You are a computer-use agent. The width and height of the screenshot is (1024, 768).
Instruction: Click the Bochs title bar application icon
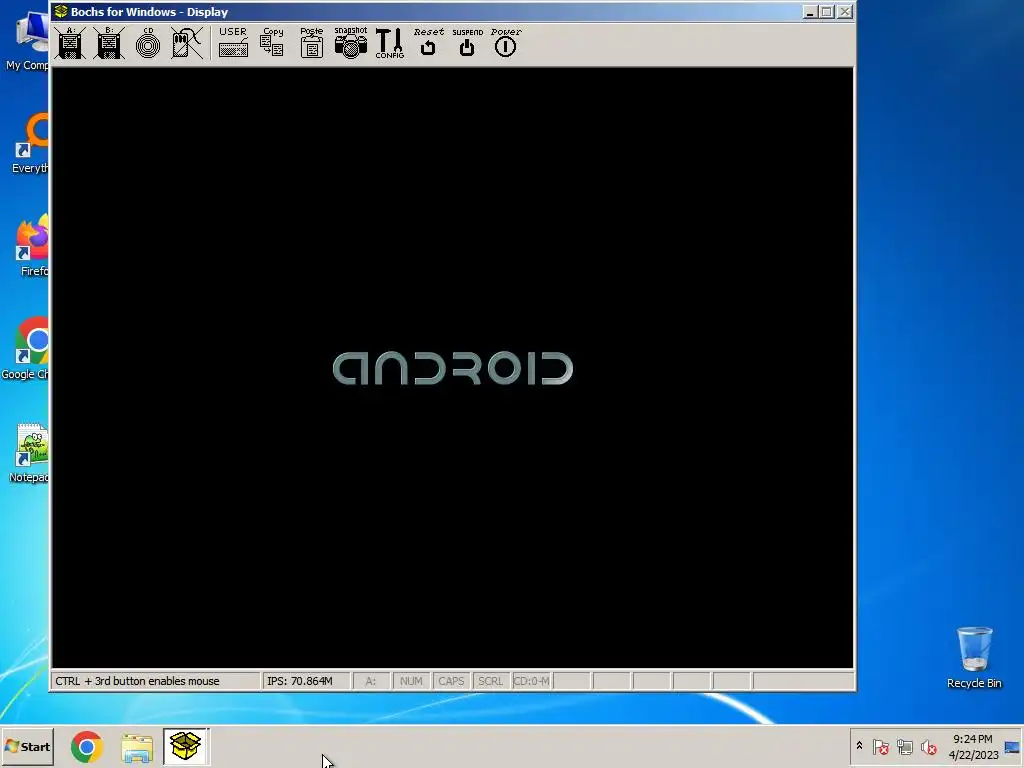61,12
